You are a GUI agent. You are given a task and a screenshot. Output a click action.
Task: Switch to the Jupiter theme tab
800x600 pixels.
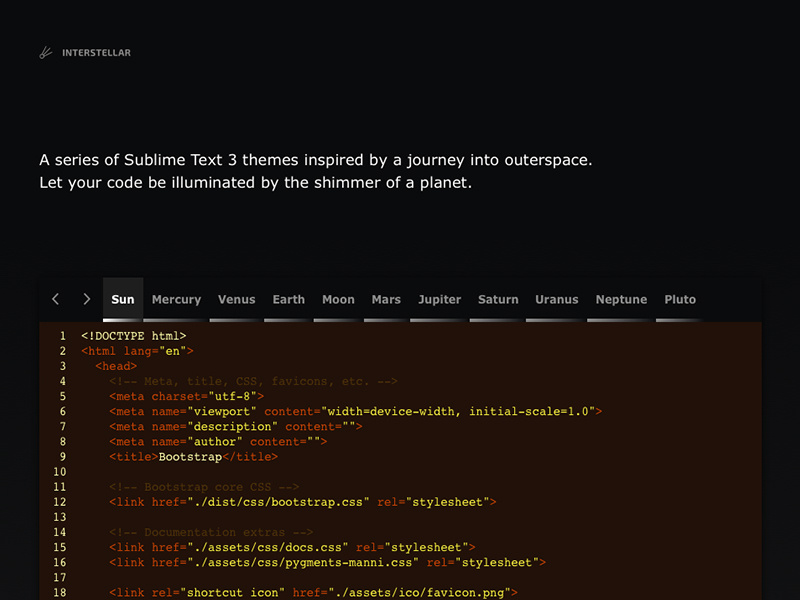440,299
